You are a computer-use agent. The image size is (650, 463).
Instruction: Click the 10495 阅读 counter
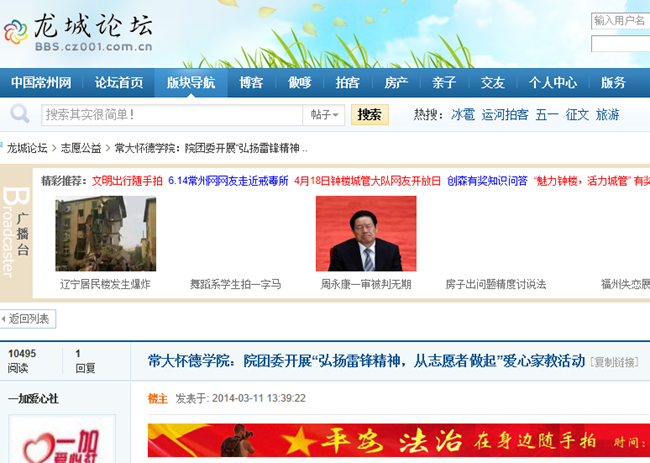(22, 361)
